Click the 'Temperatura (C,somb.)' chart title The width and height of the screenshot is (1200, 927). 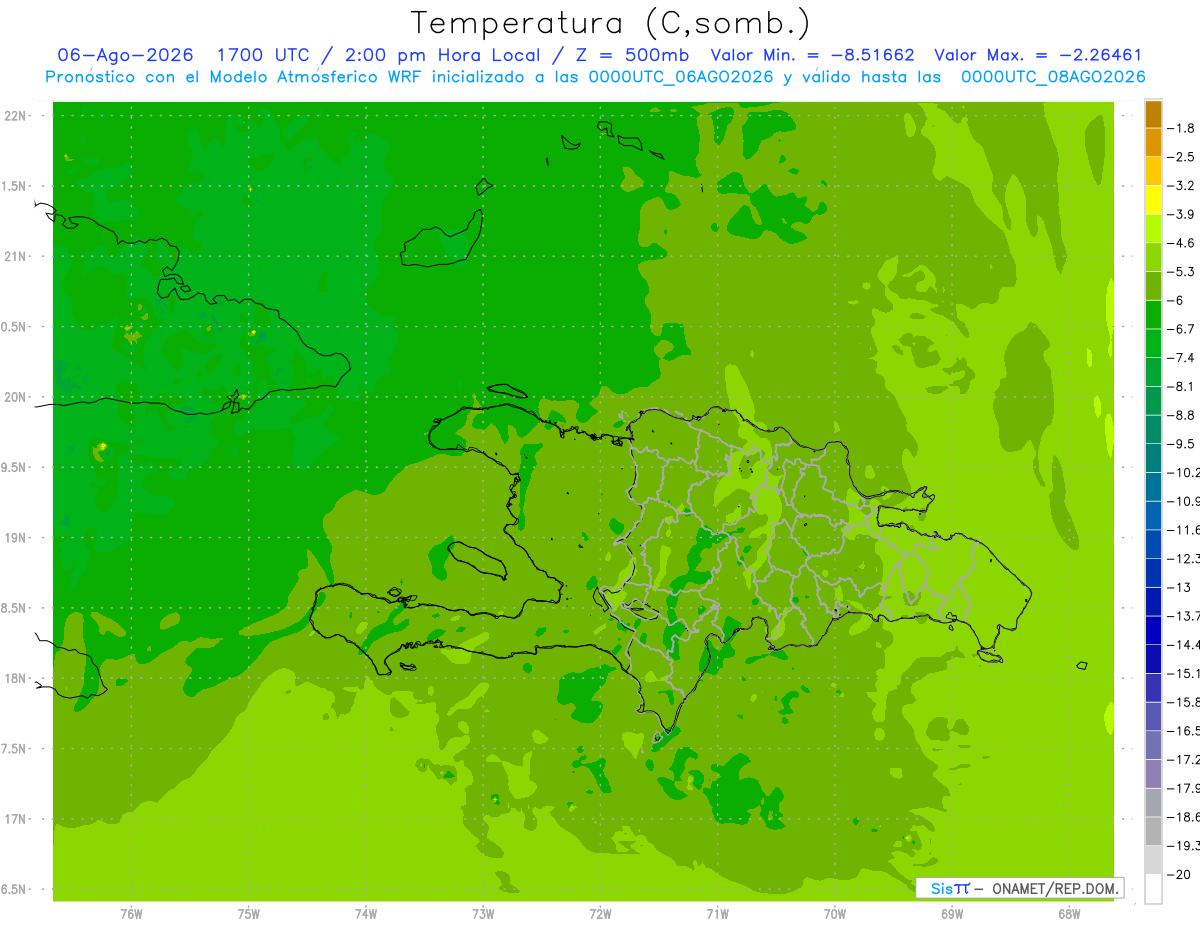click(x=611, y=24)
